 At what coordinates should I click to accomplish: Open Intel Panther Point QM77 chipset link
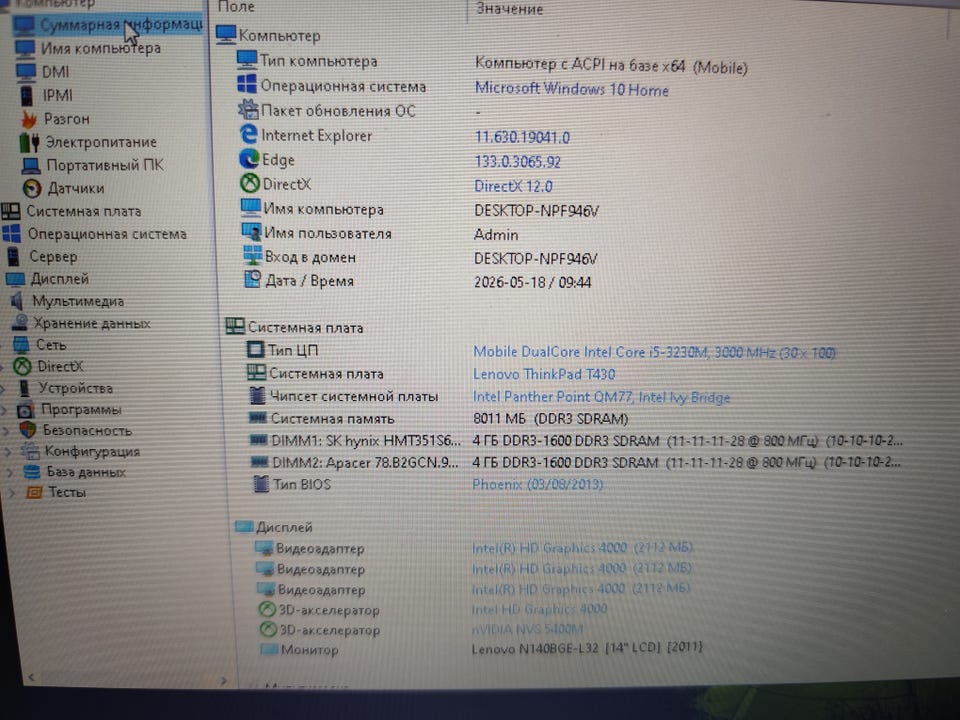point(601,397)
